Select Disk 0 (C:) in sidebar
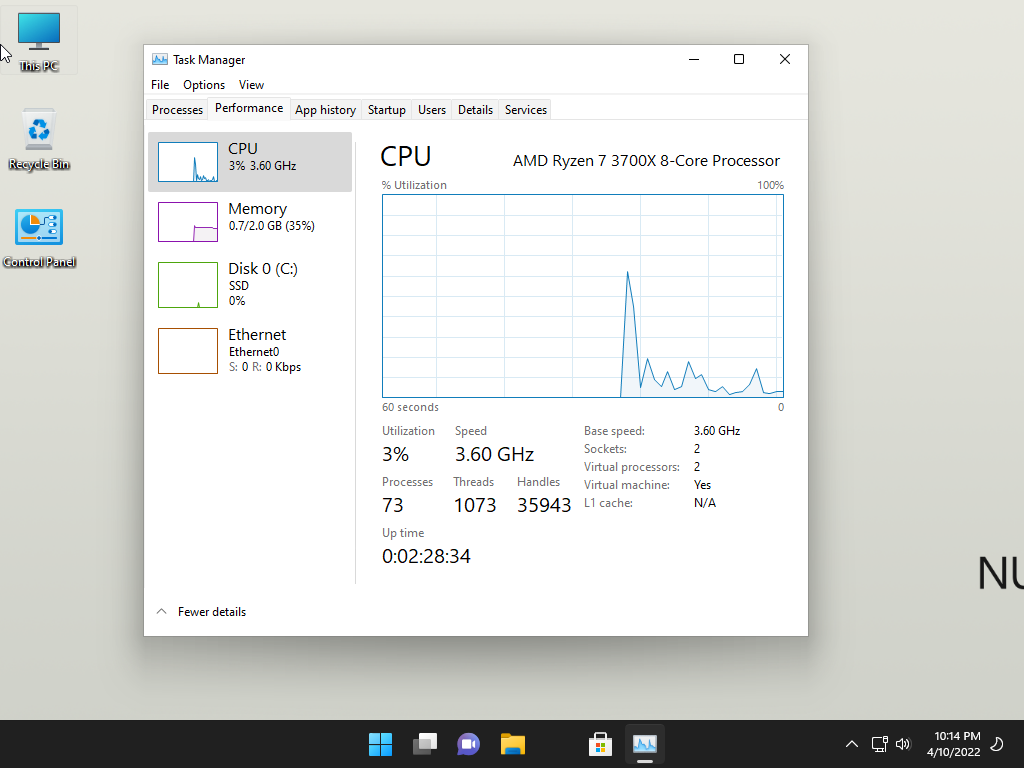 coord(250,284)
